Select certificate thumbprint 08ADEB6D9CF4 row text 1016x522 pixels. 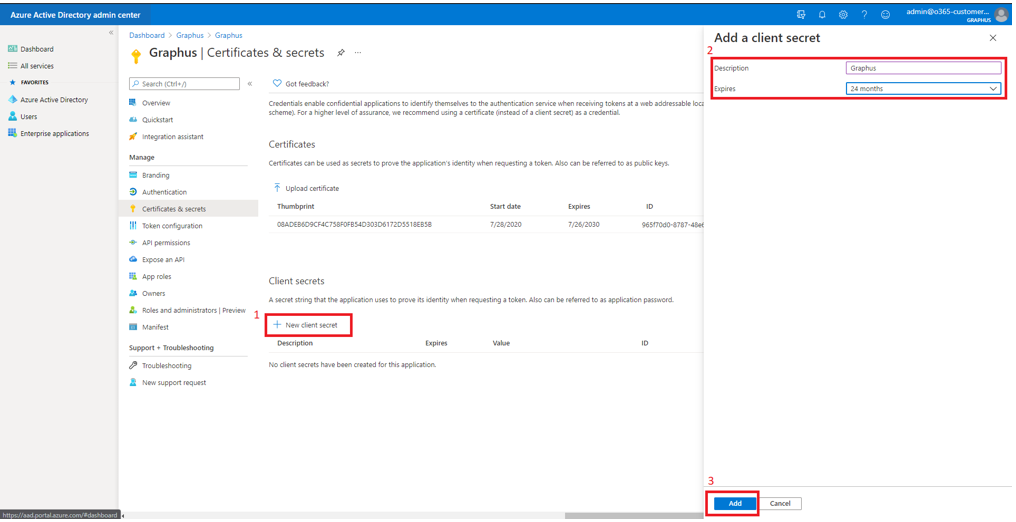tap(354, 224)
